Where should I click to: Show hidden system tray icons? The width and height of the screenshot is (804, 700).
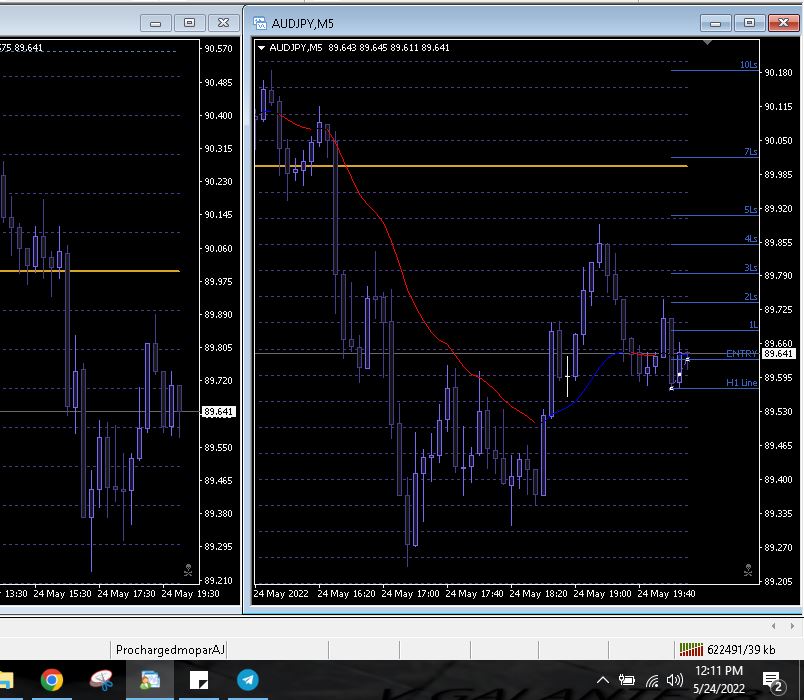click(603, 681)
